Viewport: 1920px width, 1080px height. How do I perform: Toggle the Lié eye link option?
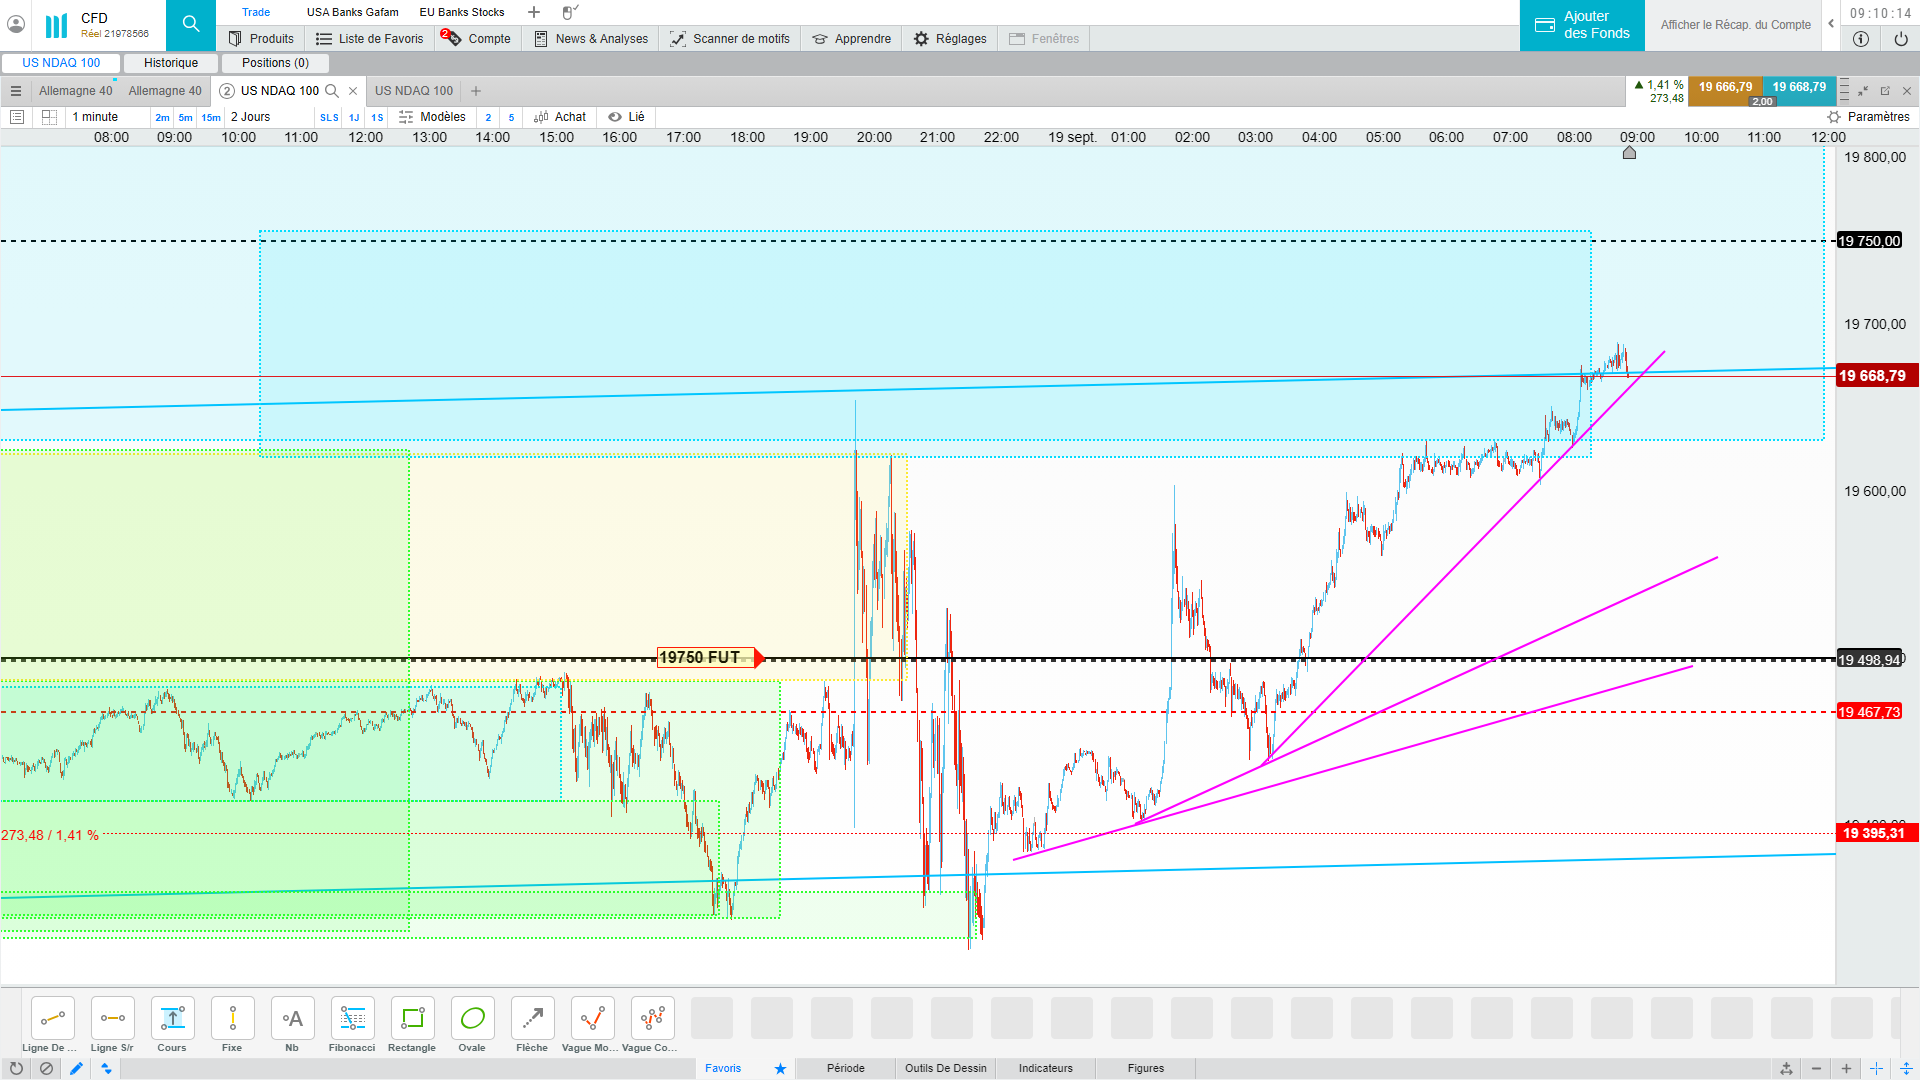[627, 117]
